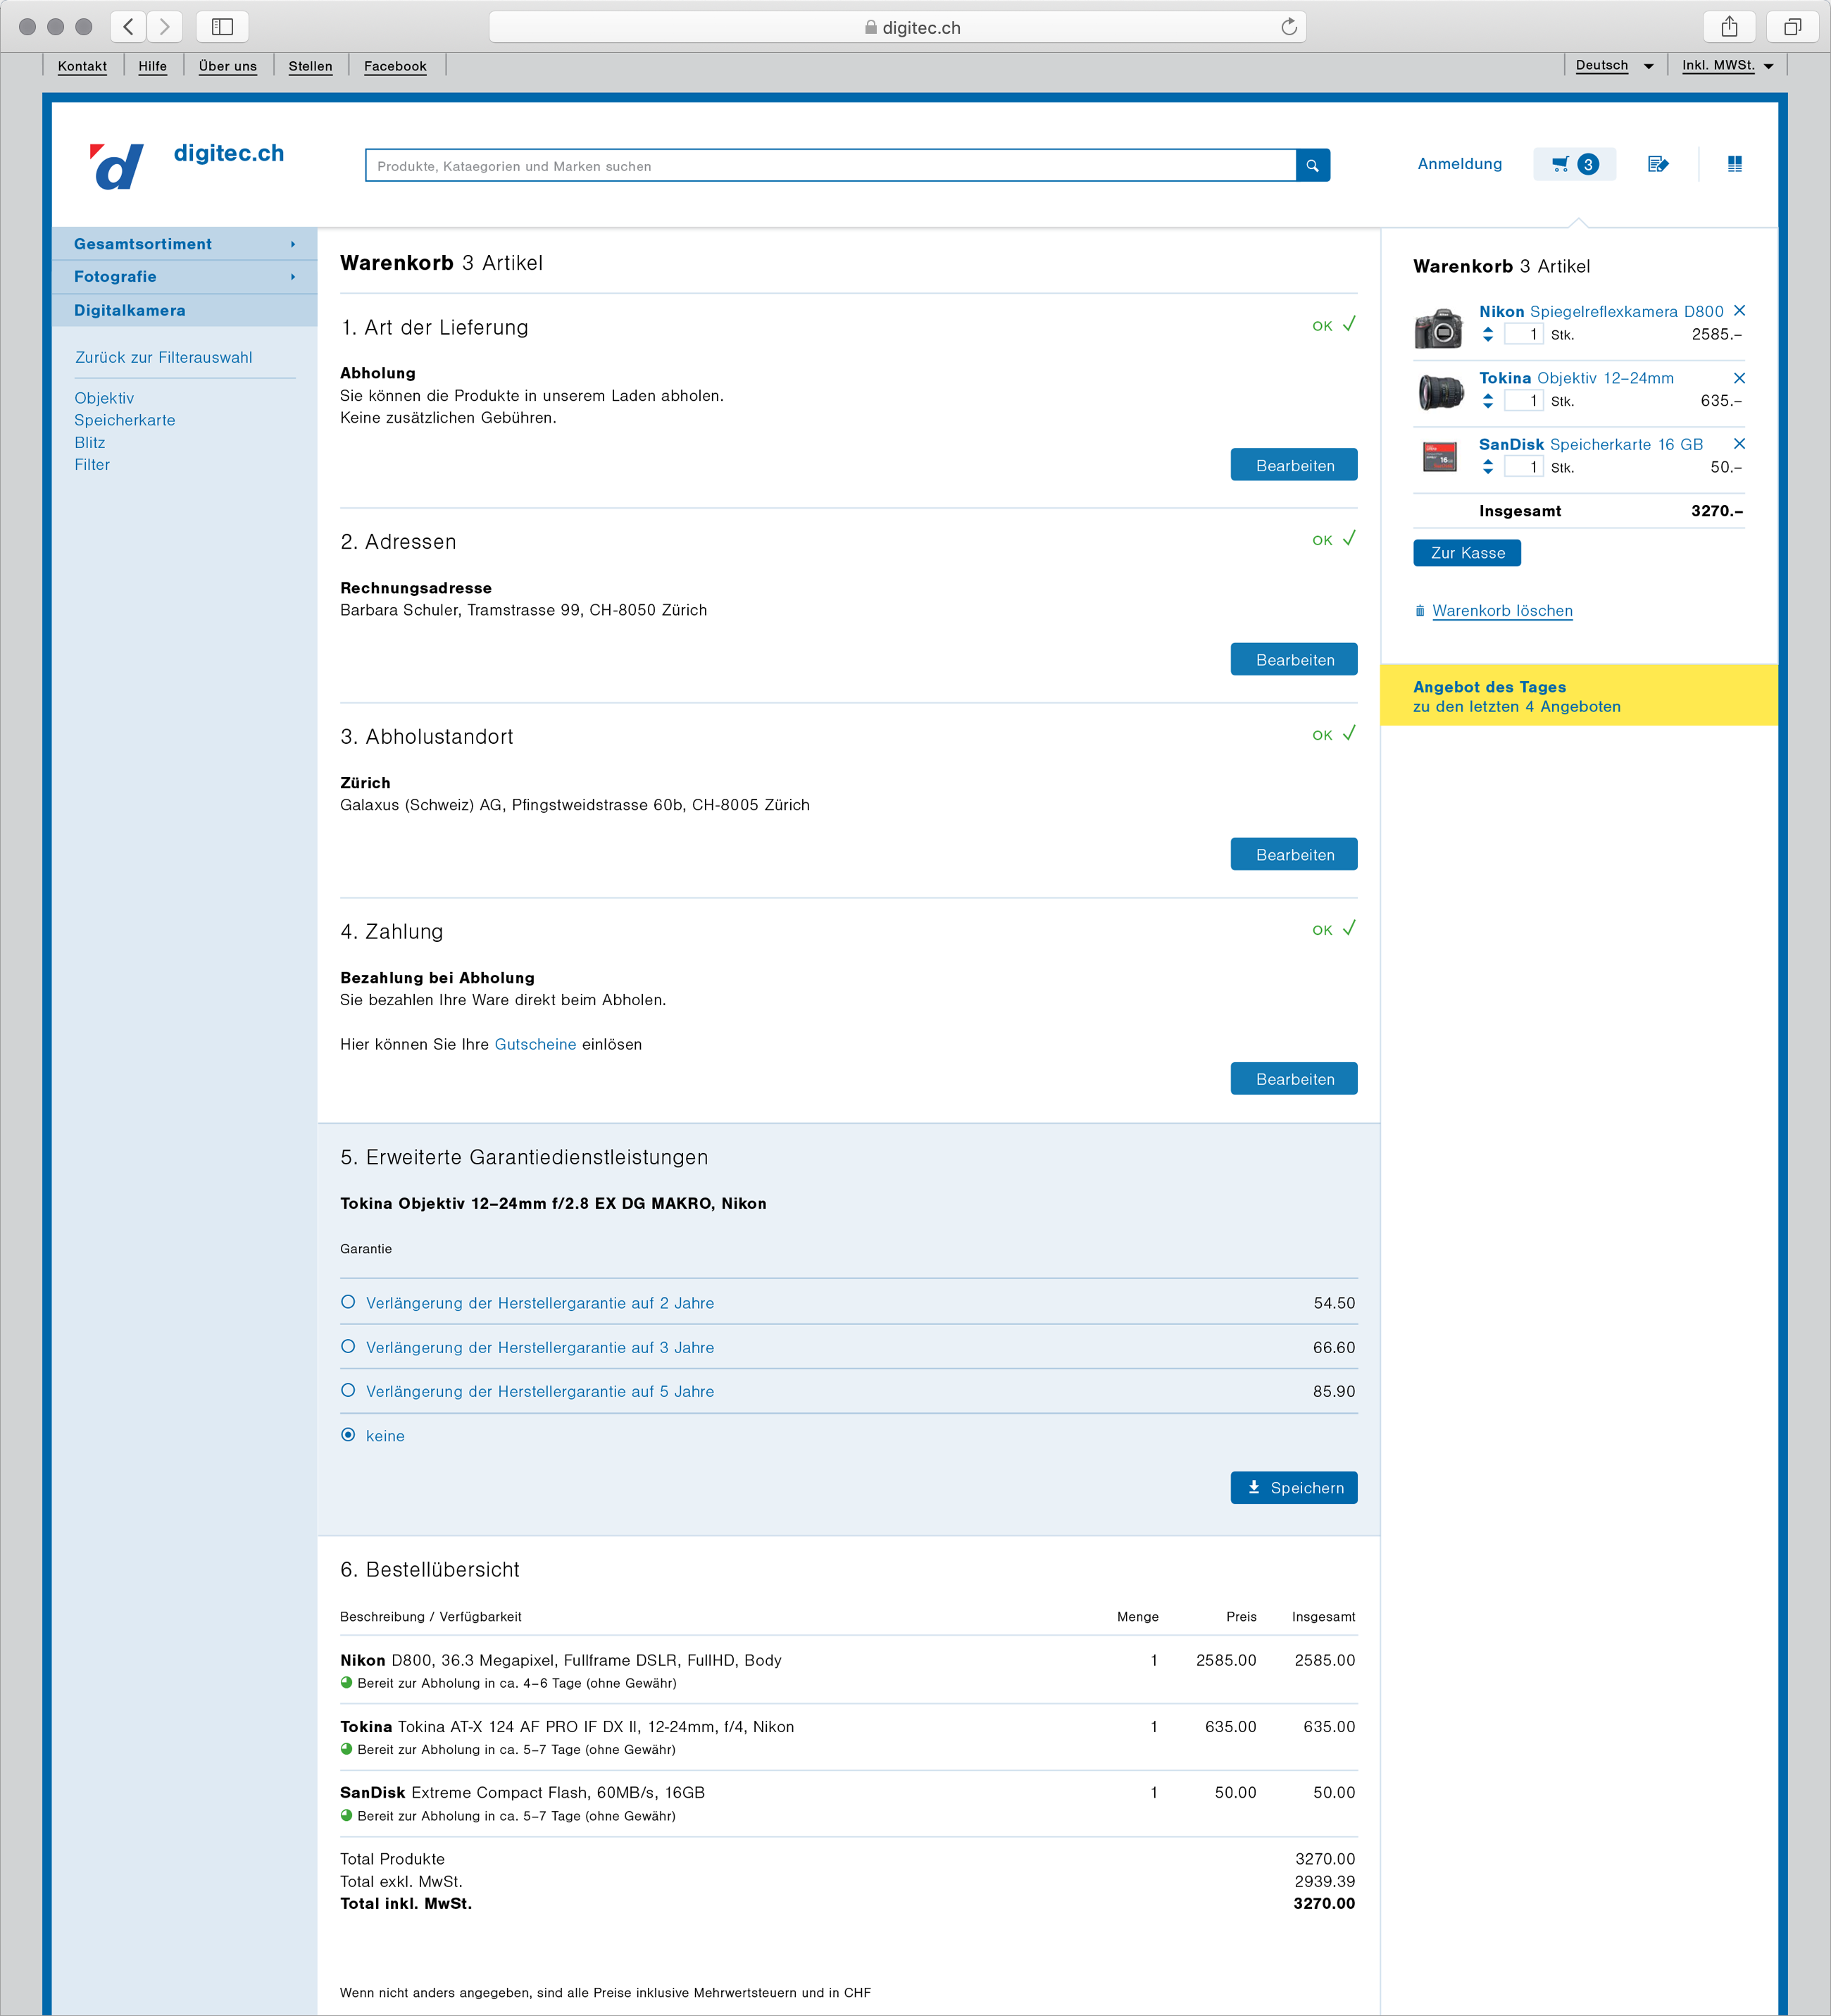Click Warenkorb löschen link
This screenshot has height=2016, width=1831.
coord(1502,611)
